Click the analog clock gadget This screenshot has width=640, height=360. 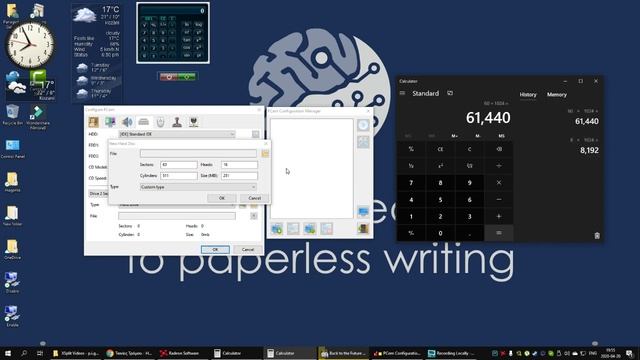(x=29, y=45)
